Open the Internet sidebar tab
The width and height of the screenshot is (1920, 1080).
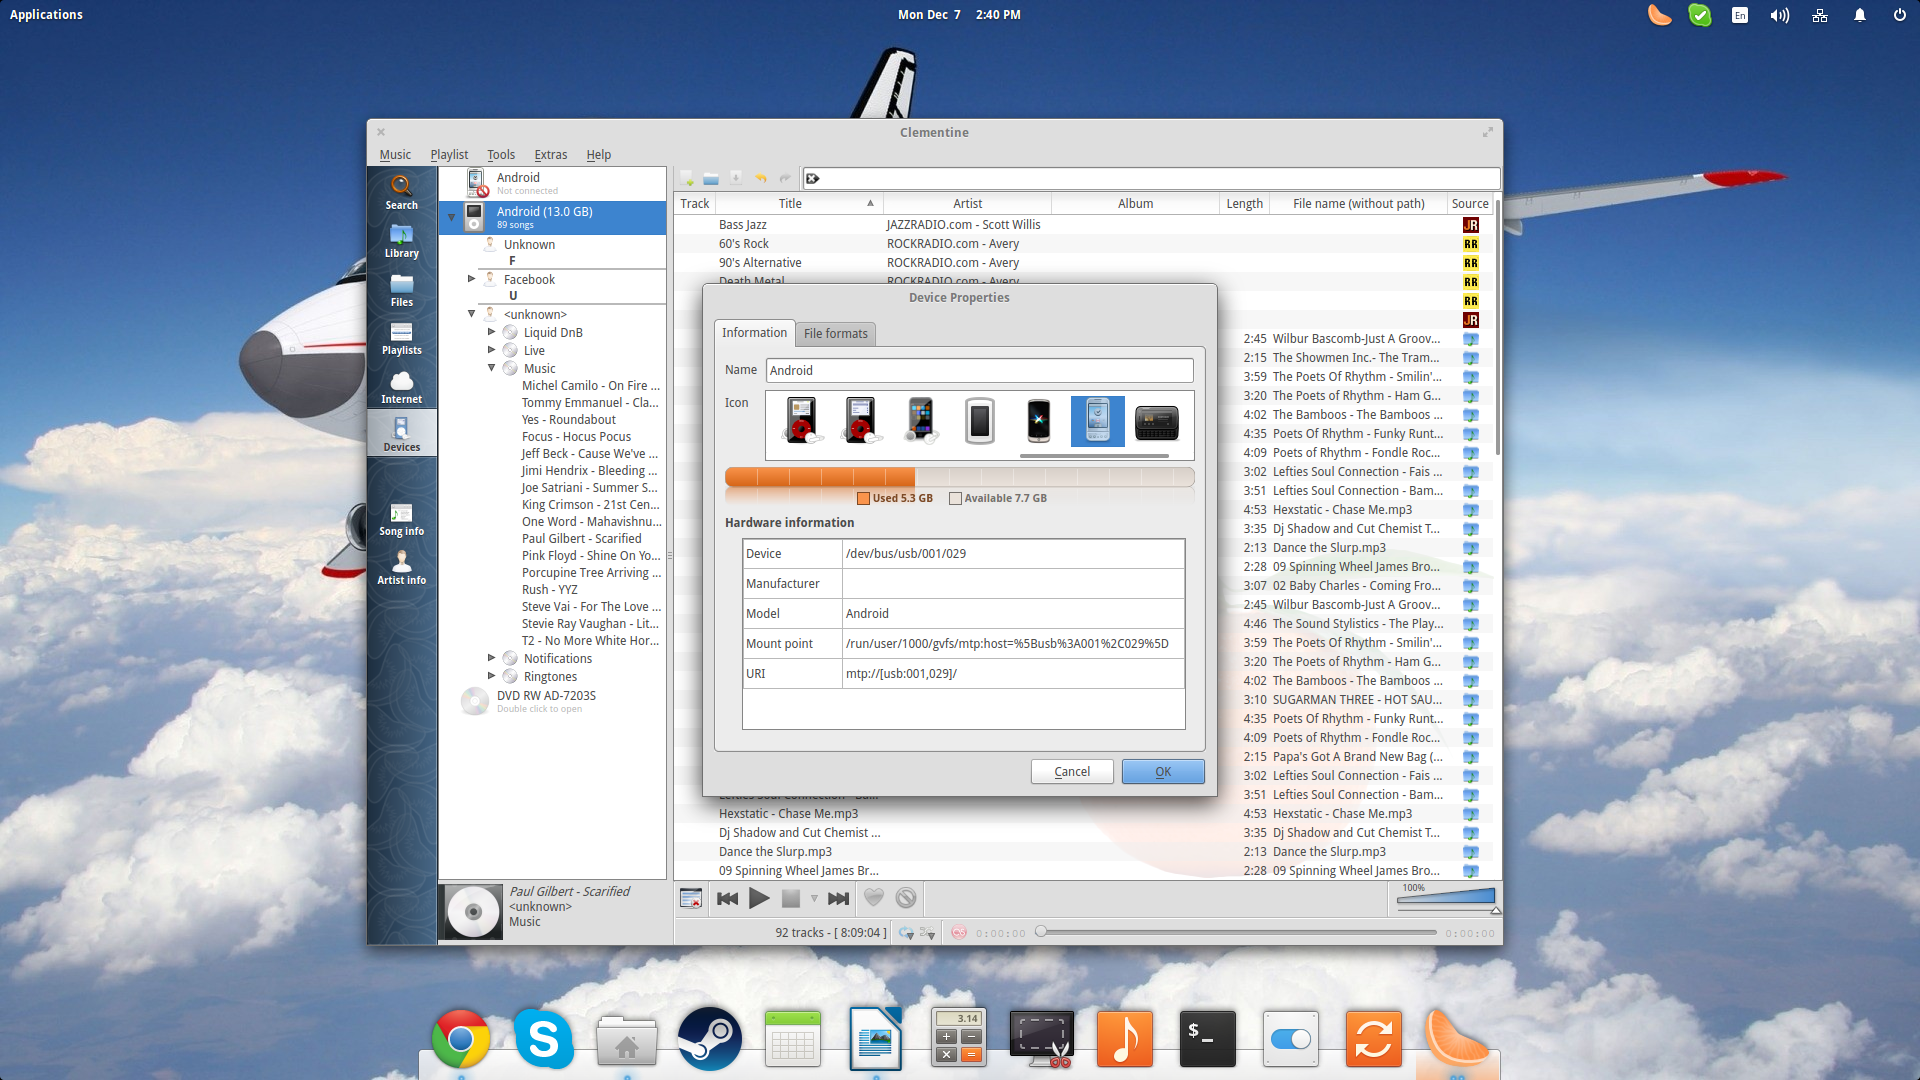point(401,387)
